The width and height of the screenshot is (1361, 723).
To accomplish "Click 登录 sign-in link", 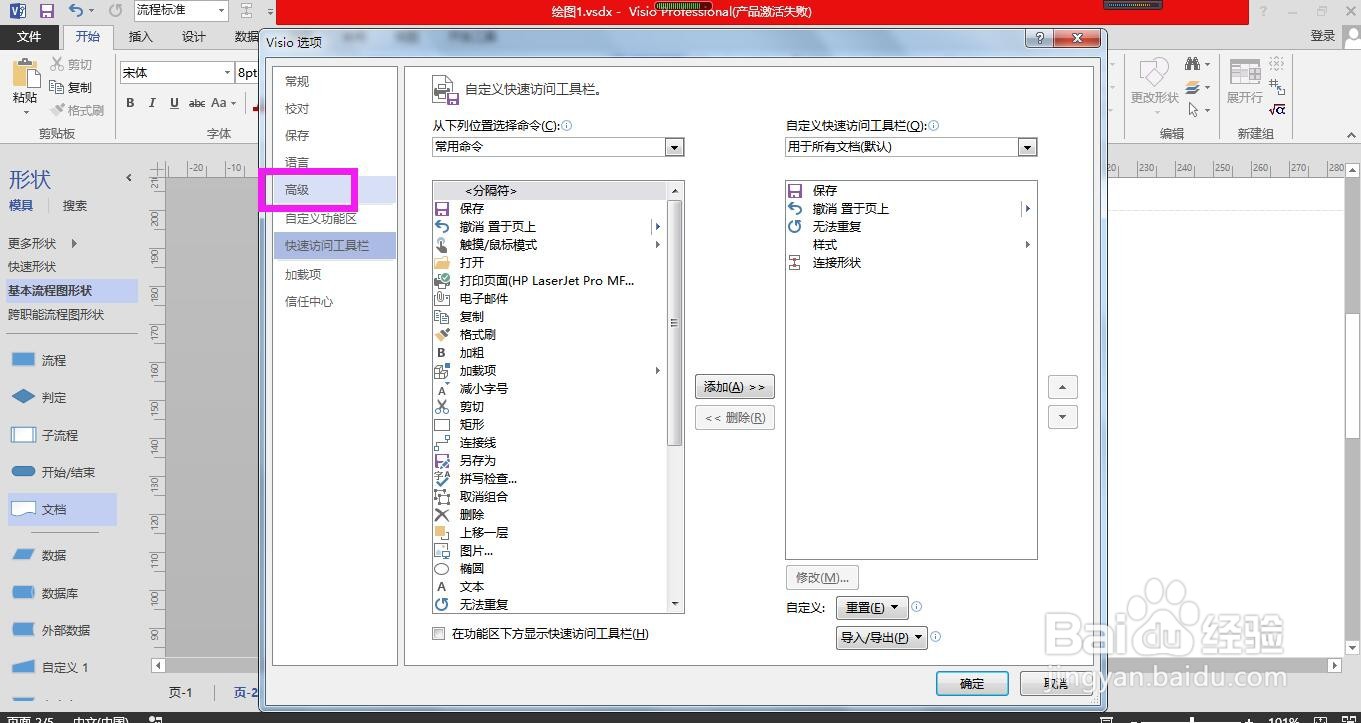I will (x=1323, y=35).
